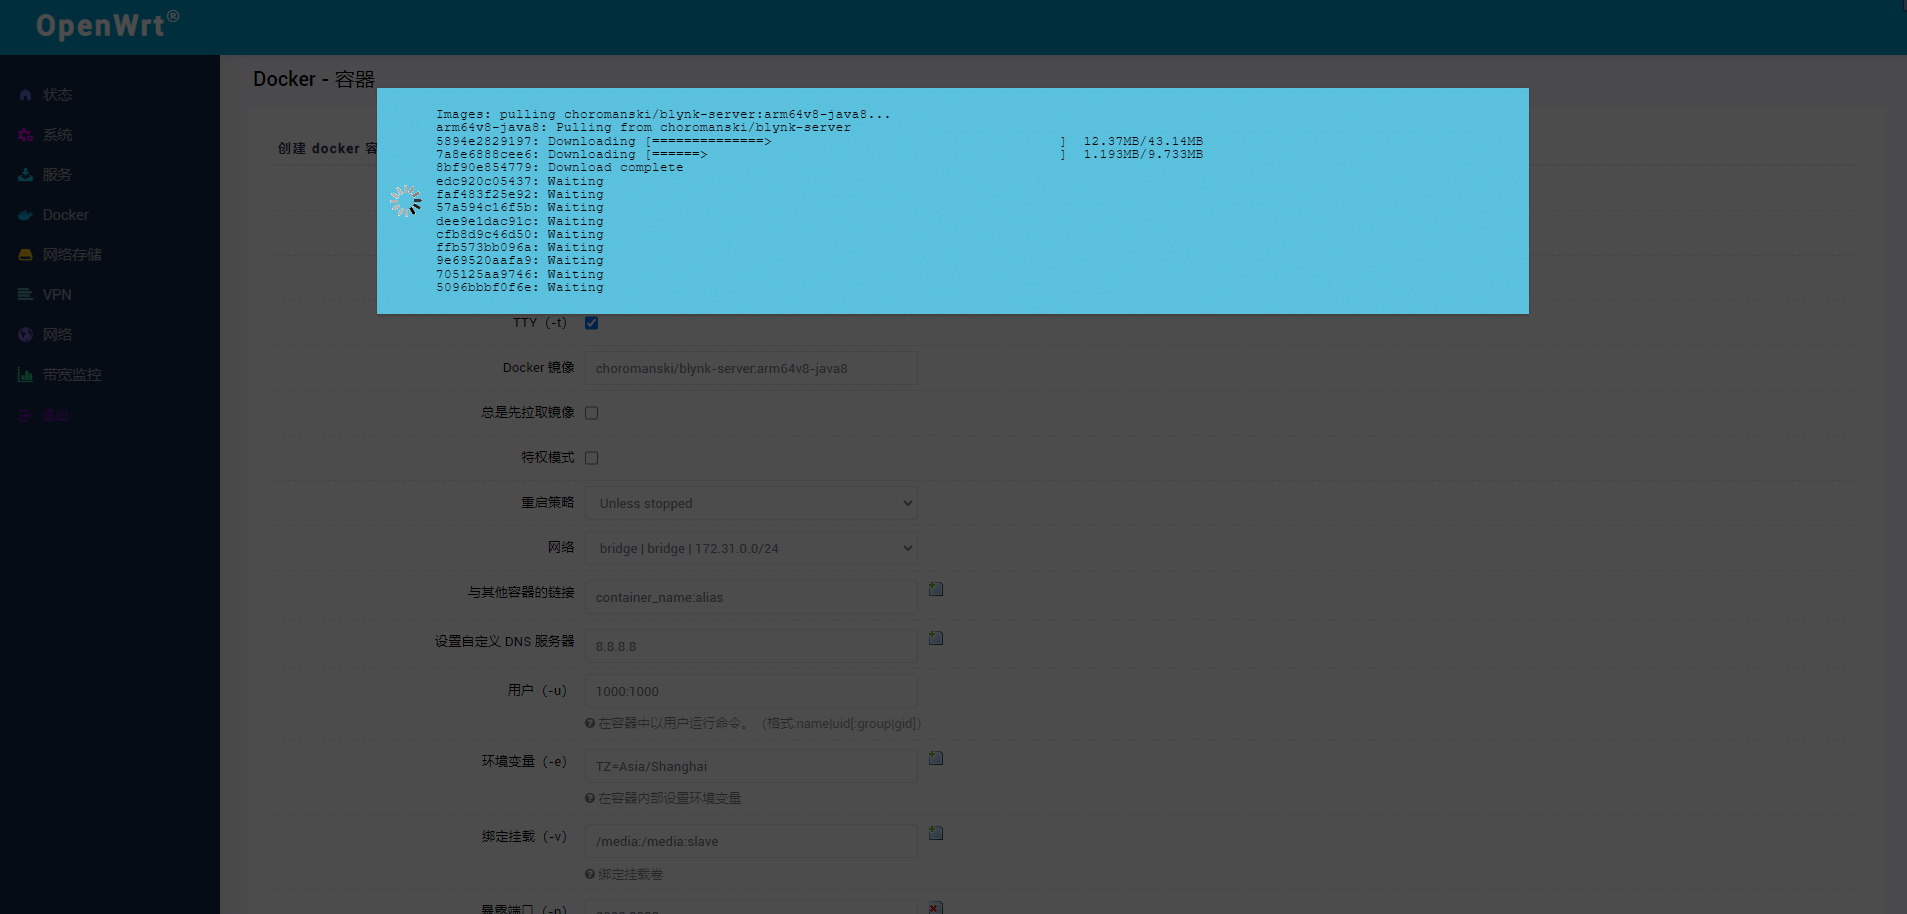Screen dimensions: 1907x914
Task: Click the storage icon beside 网络存储
Action: point(25,255)
